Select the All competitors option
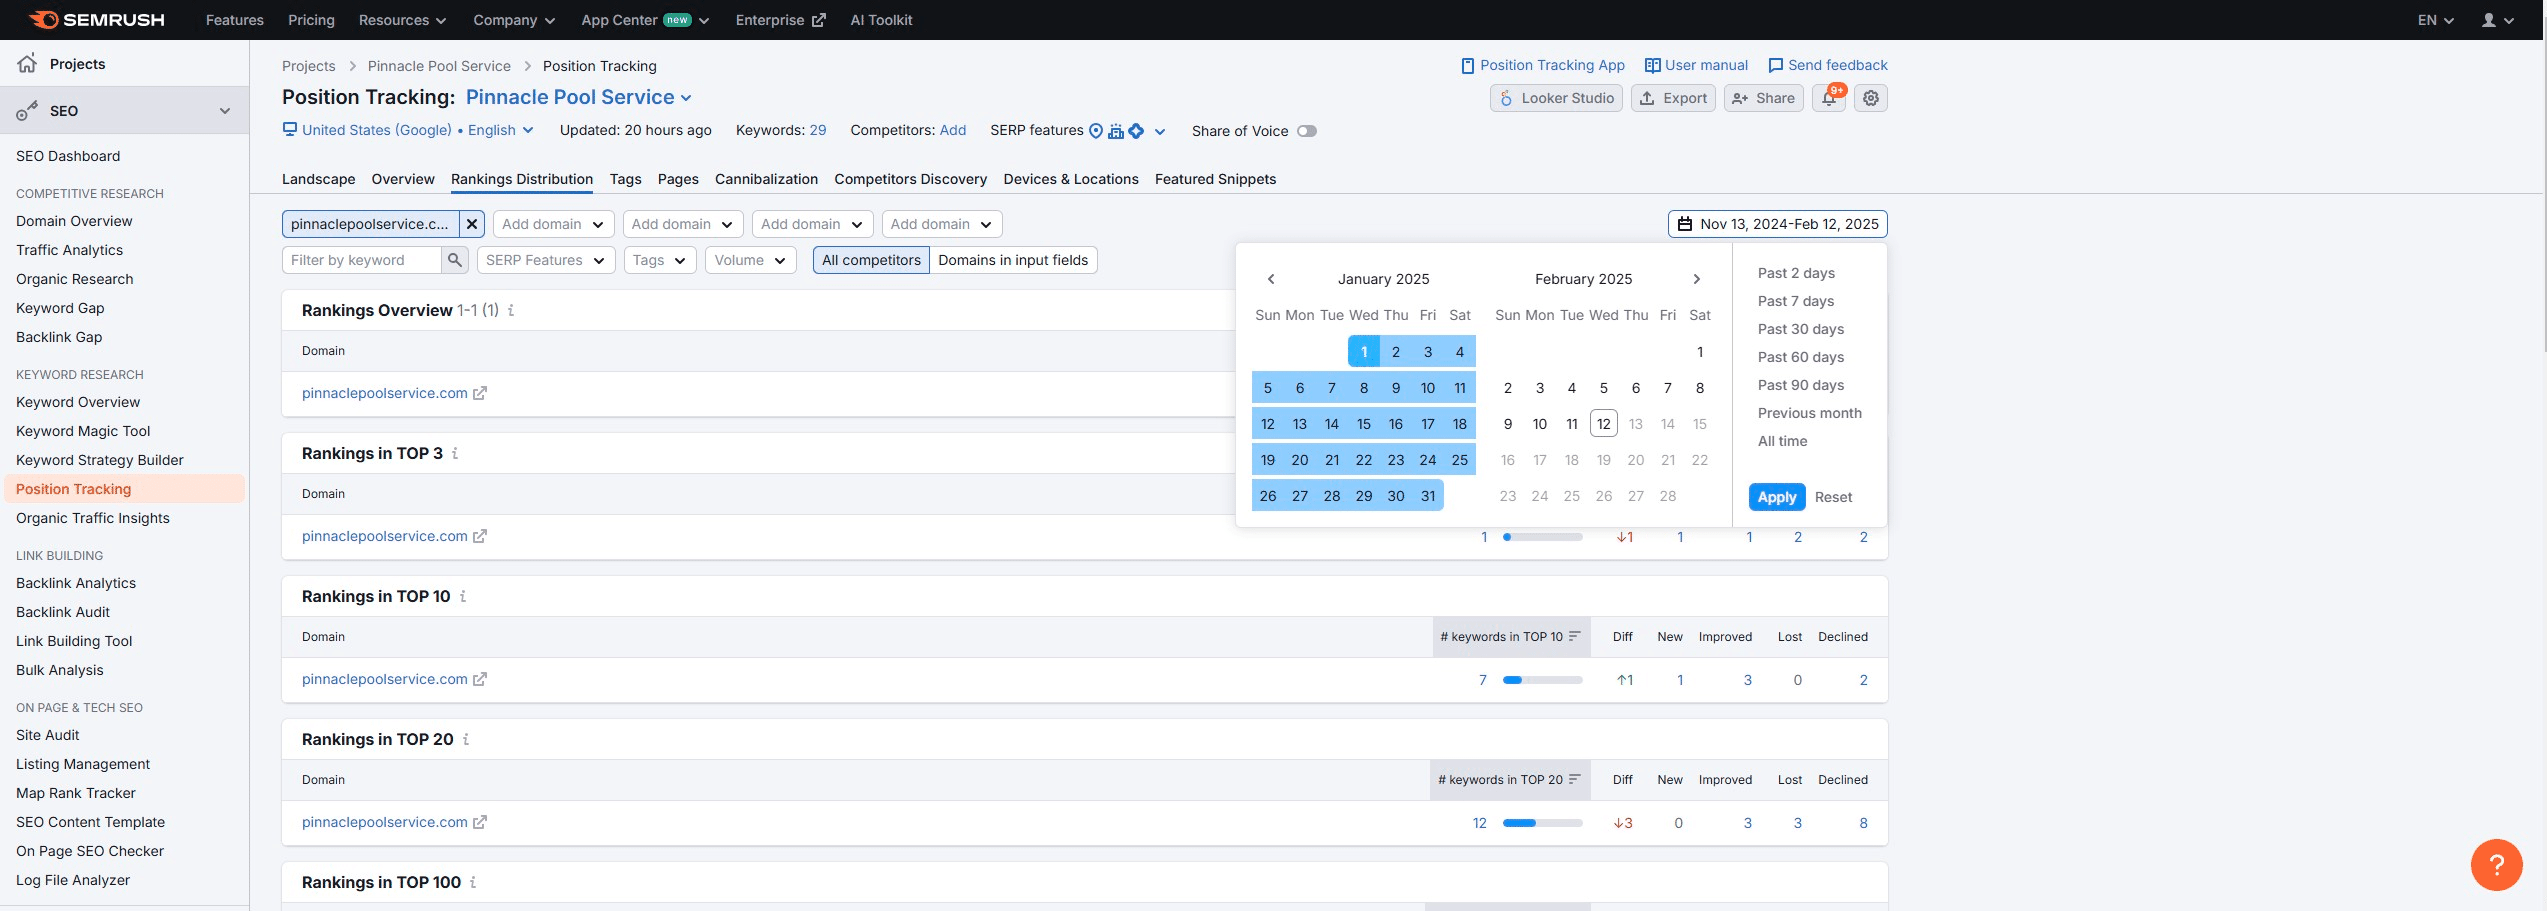The width and height of the screenshot is (2547, 911). point(871,260)
